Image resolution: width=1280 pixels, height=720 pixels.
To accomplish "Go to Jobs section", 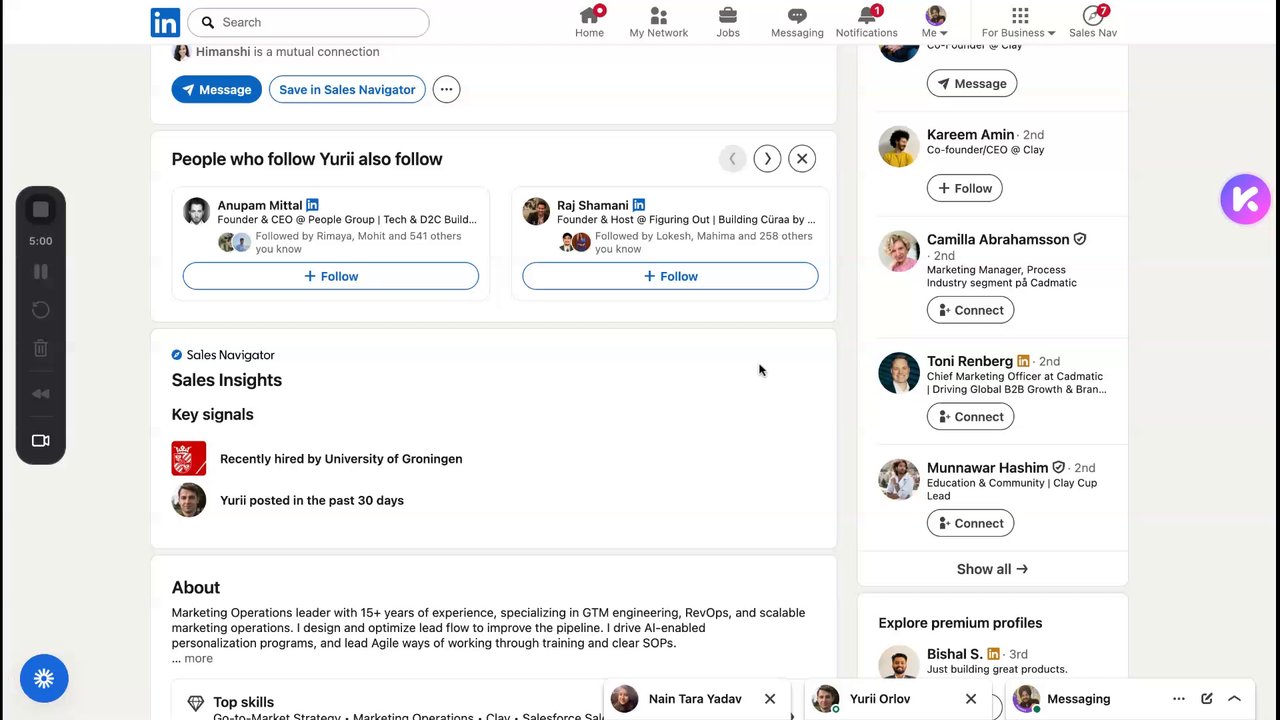I will click(x=728, y=21).
